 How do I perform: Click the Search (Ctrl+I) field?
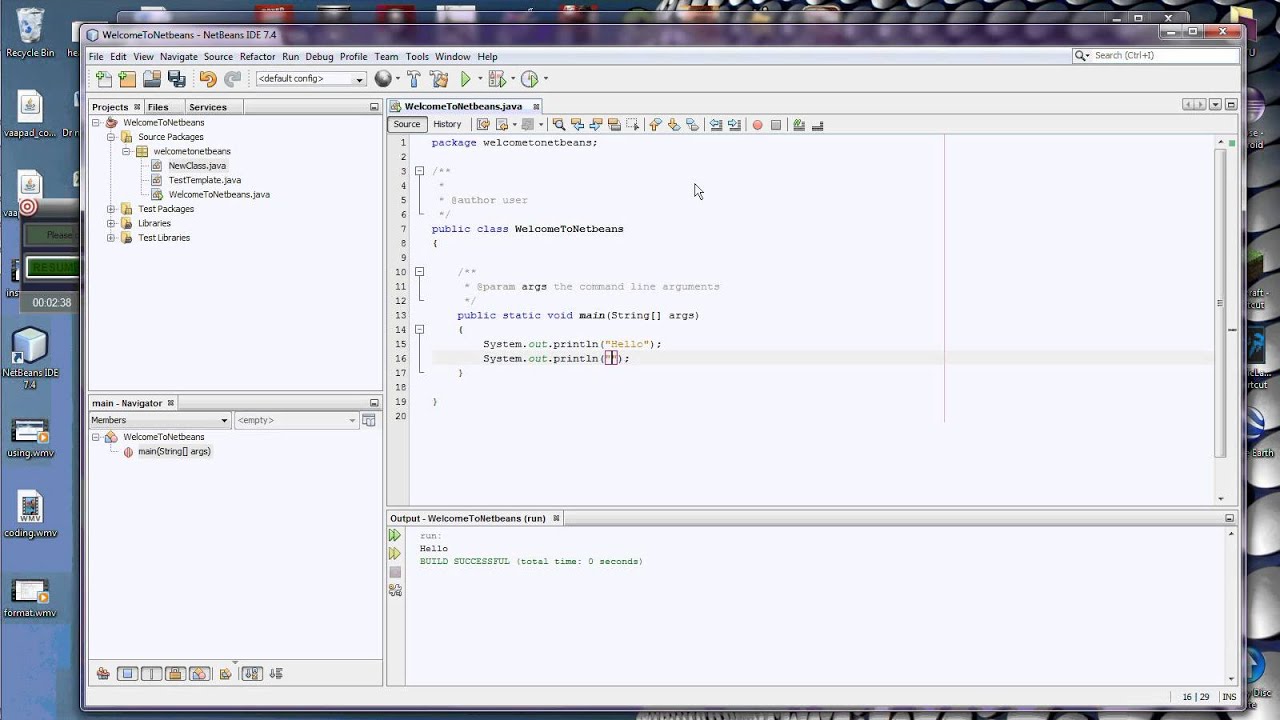[1153, 56]
